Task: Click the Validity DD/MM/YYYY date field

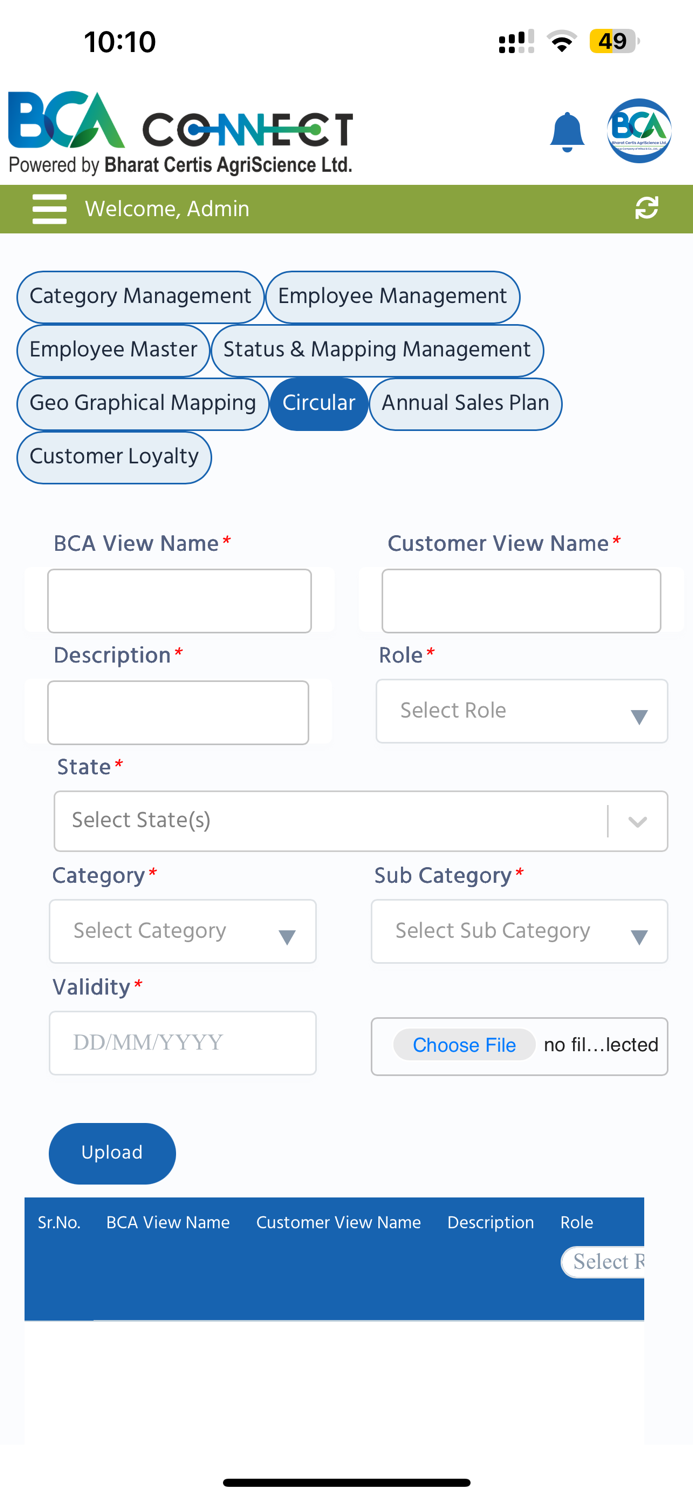Action: (182, 1042)
